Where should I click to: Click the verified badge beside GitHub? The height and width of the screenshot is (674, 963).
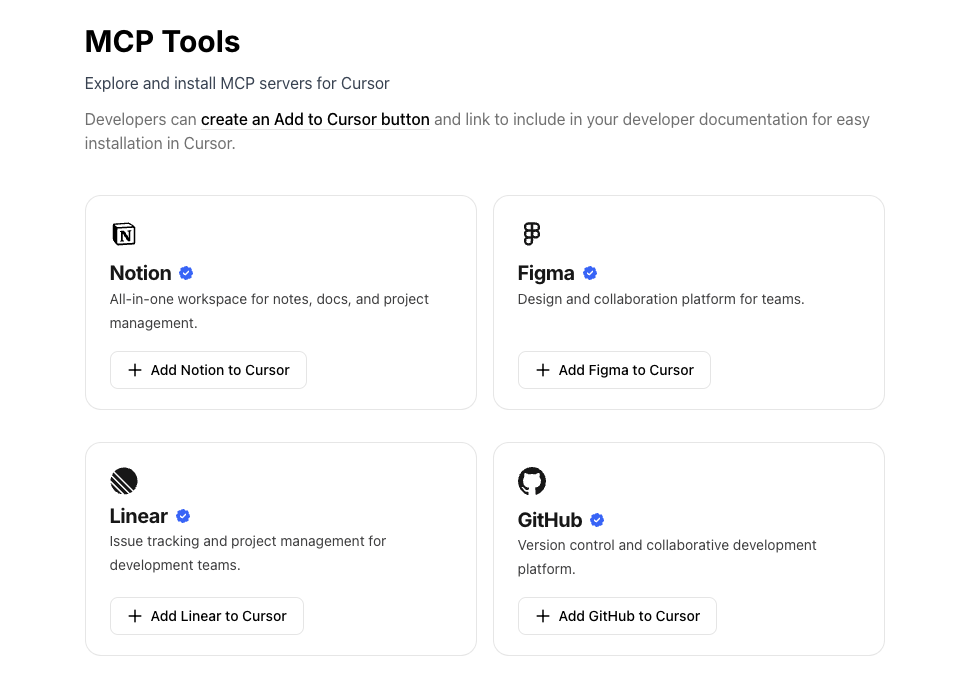click(x=597, y=520)
